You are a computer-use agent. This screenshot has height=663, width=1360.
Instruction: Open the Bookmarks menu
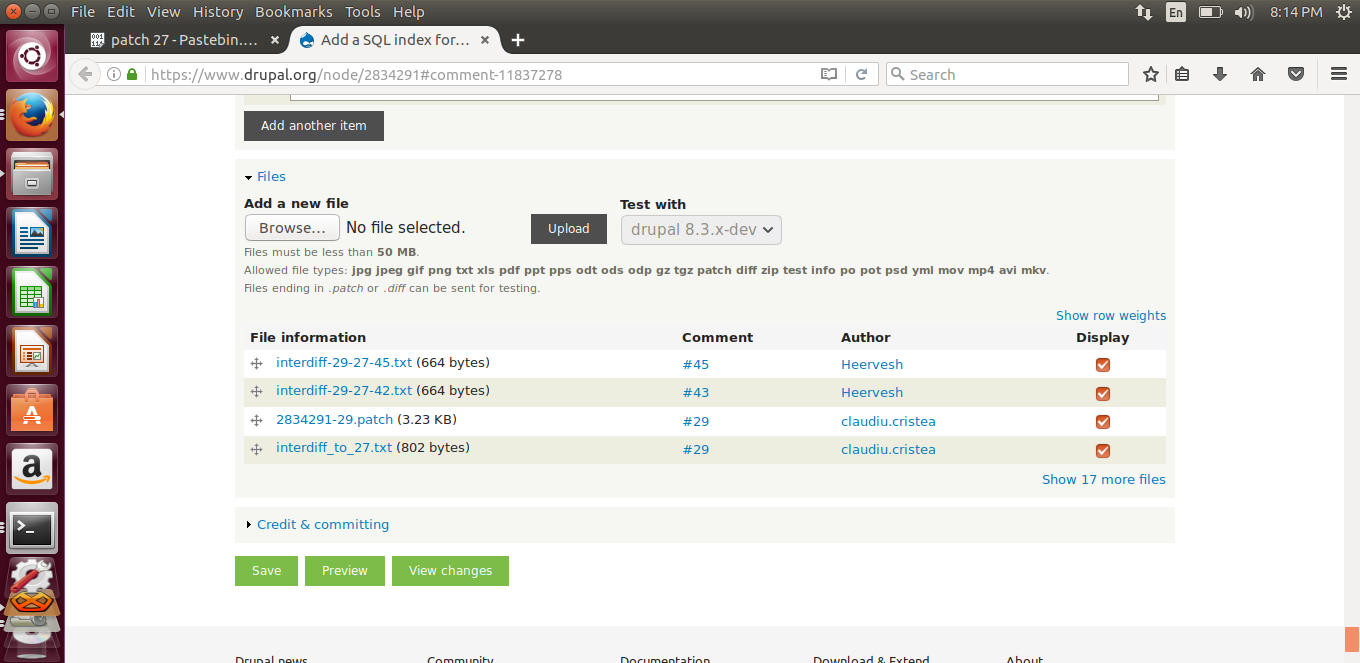click(x=293, y=11)
